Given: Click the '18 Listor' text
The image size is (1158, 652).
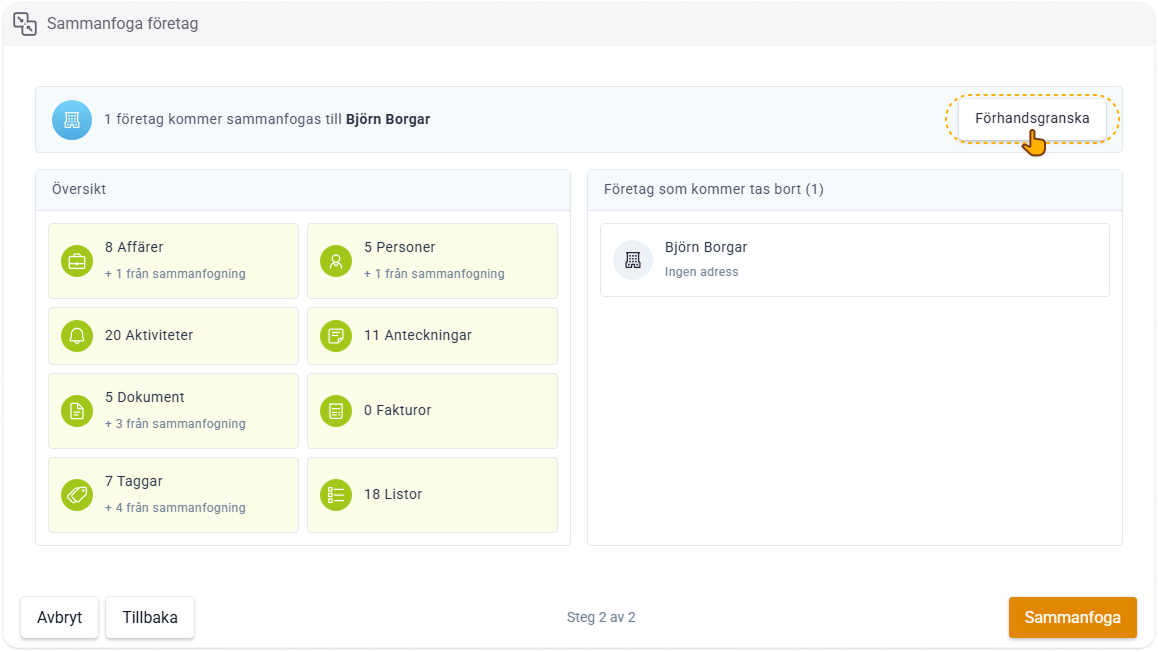Looking at the screenshot, I should tap(393, 495).
